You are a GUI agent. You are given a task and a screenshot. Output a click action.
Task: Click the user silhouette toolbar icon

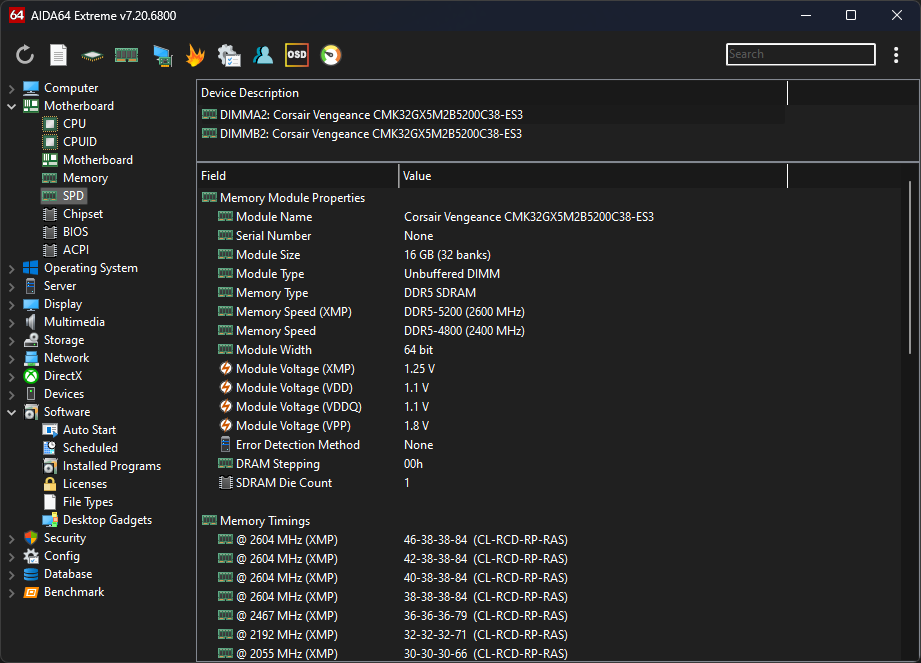click(263, 55)
